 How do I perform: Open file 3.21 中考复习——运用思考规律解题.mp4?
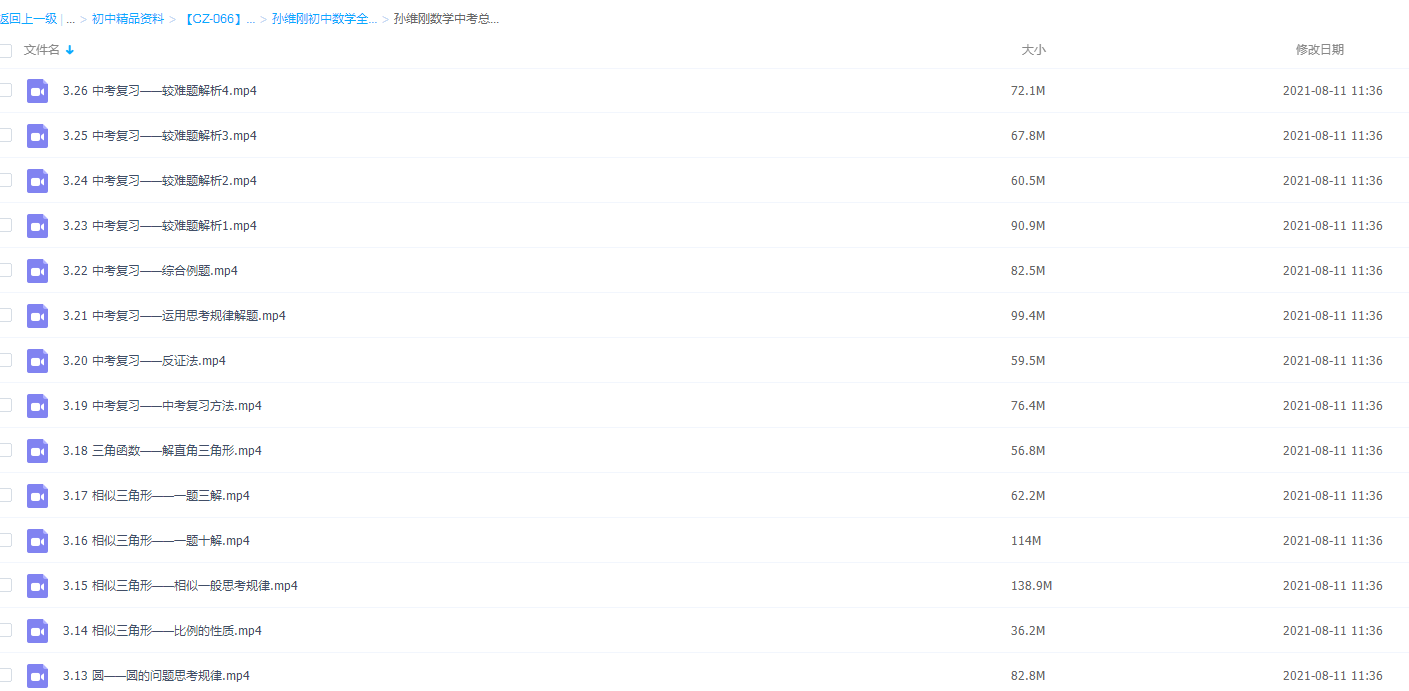point(174,316)
